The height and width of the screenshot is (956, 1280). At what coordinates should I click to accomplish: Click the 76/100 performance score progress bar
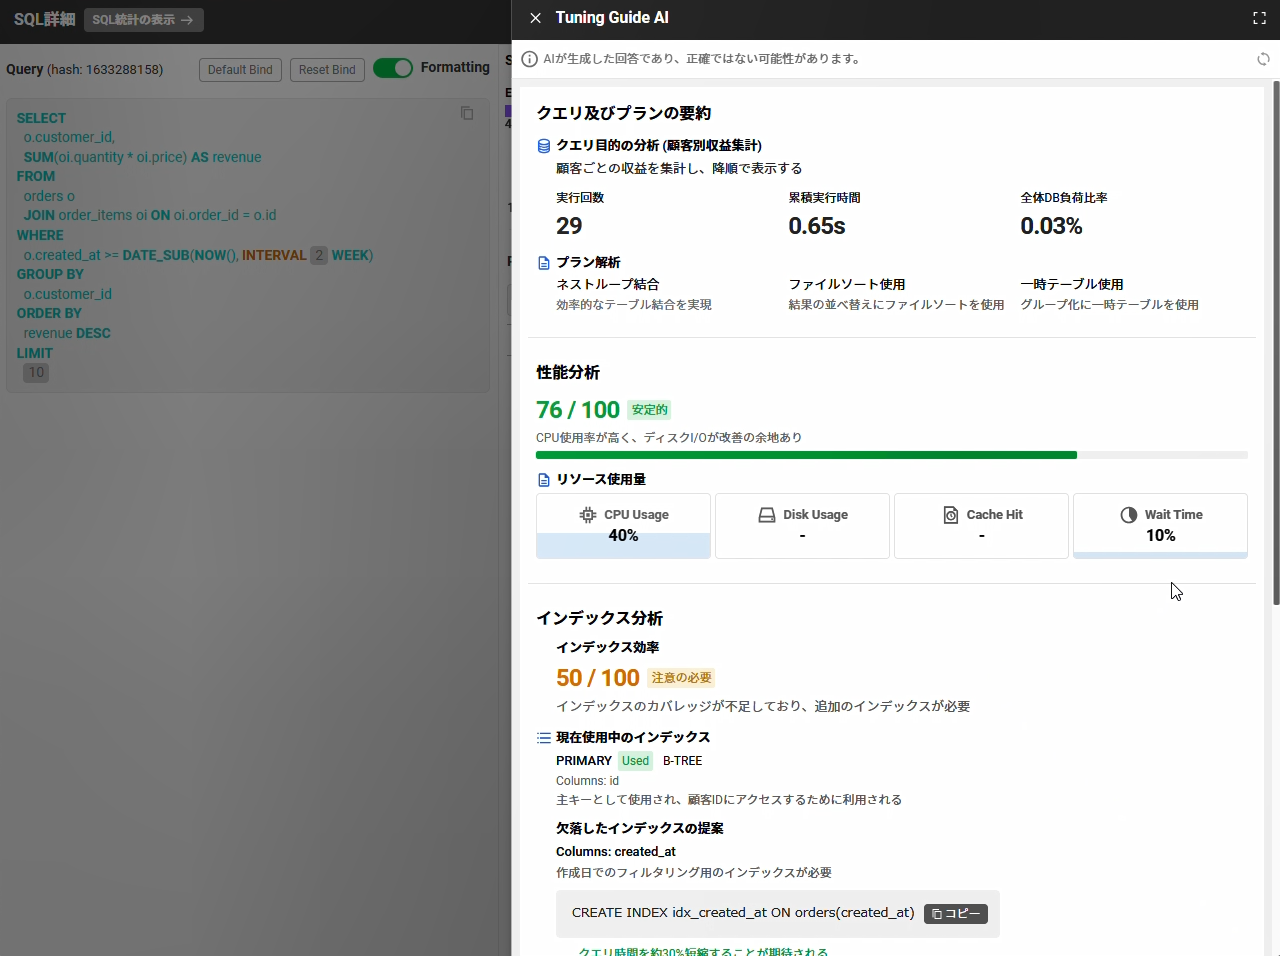(892, 455)
